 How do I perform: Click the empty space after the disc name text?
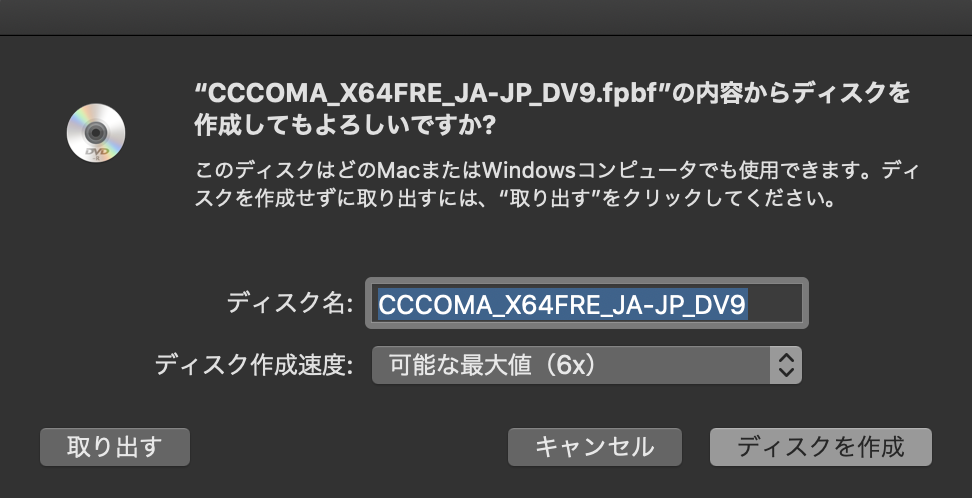point(775,304)
